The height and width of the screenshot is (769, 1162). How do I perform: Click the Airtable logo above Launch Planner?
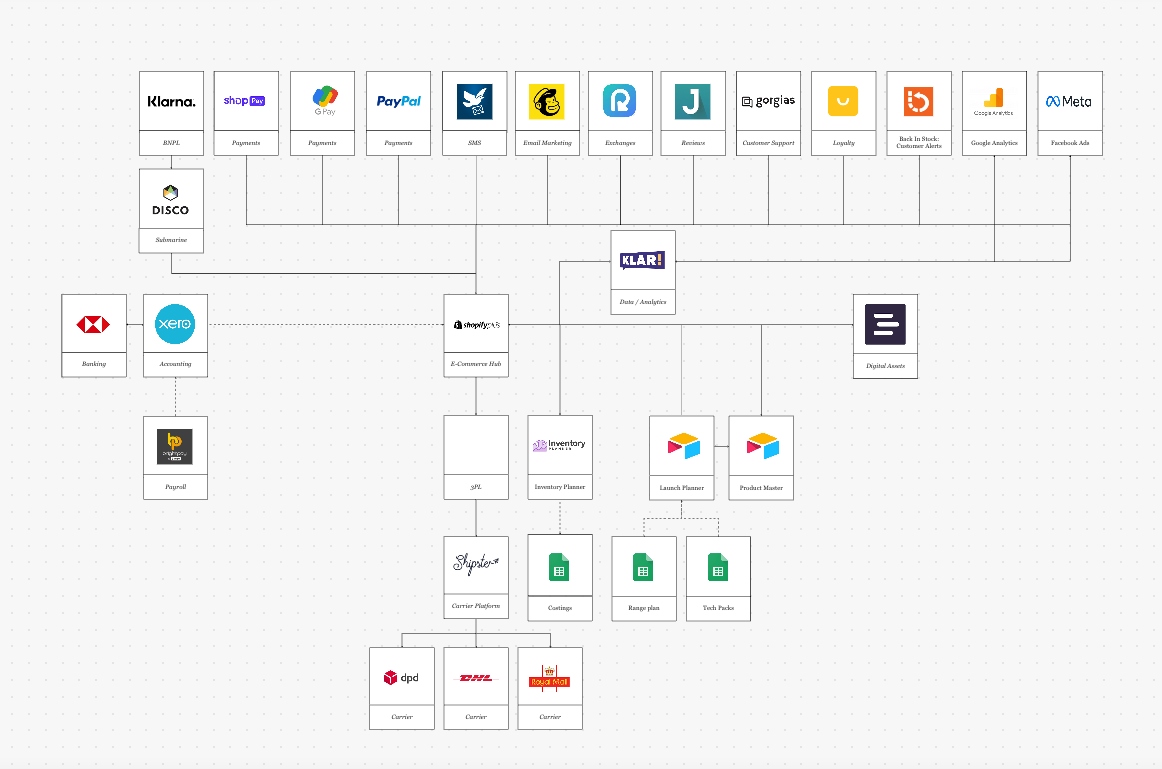[683, 446]
